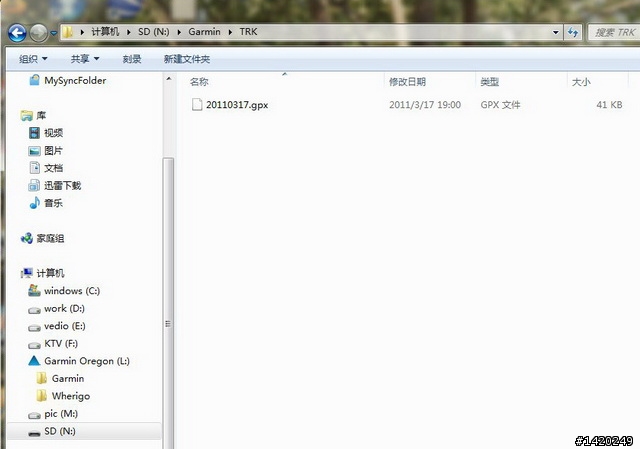The image size is (640, 449).
Task: Click the Garmin Oregon (L:) triangle icon
Action: pos(34,361)
